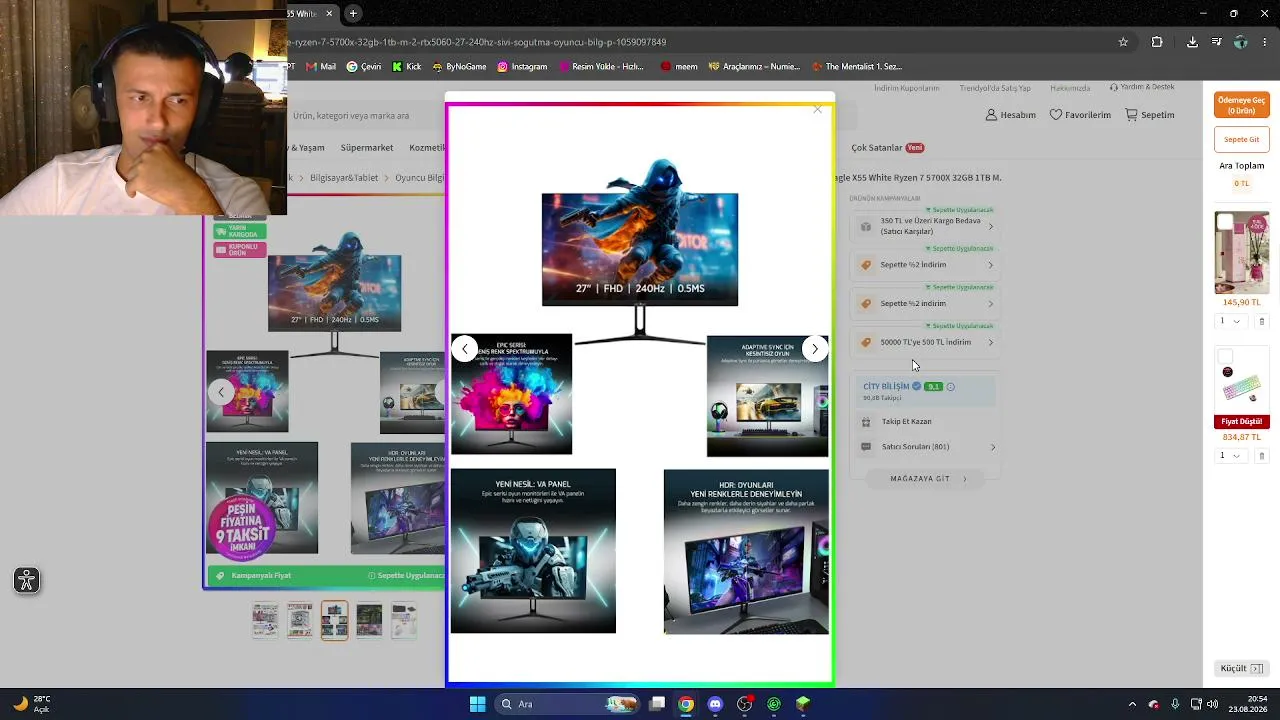Close the product image lightbox with X
The height and width of the screenshot is (720, 1280).
(817, 109)
